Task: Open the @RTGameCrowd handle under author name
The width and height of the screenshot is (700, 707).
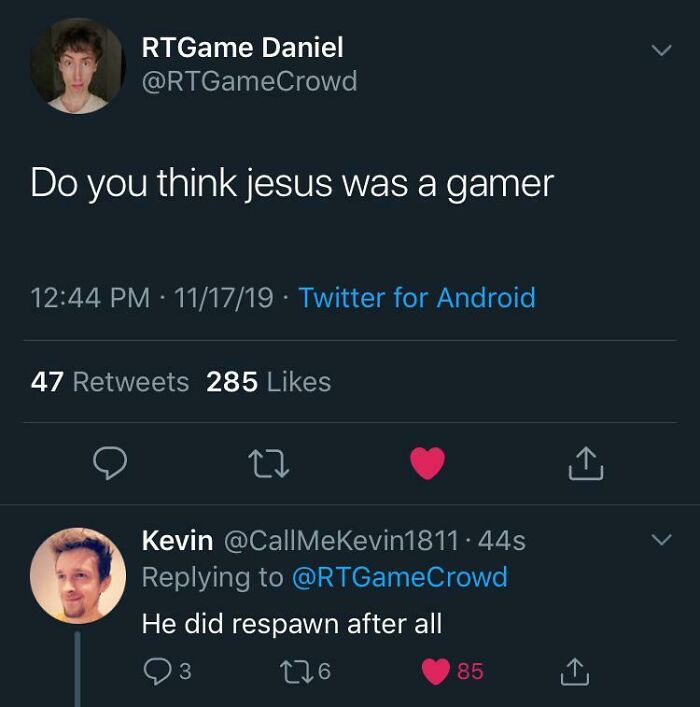Action: click(249, 81)
